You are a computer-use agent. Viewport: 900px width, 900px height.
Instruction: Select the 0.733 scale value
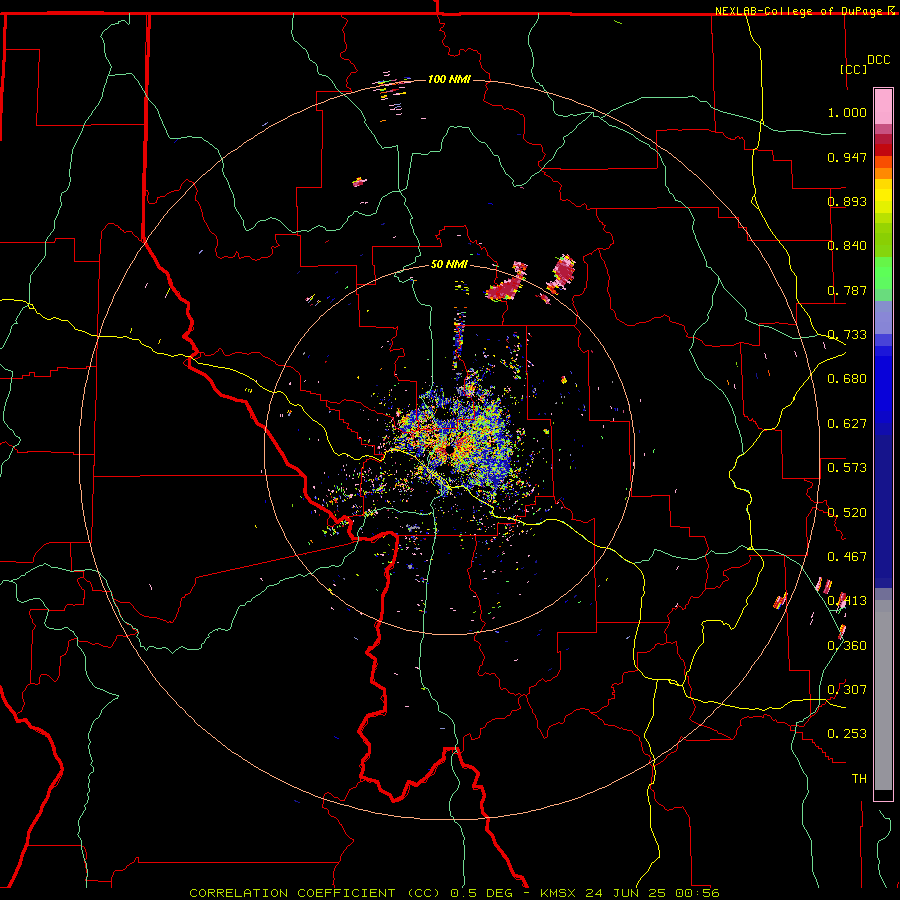(847, 335)
